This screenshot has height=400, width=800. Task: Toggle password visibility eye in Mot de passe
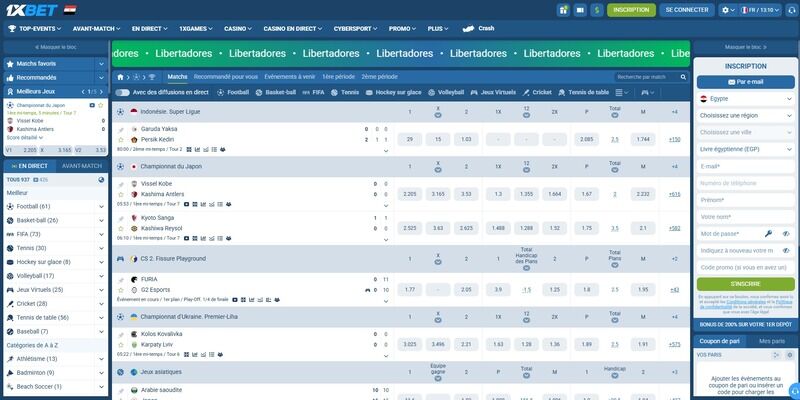click(x=786, y=234)
